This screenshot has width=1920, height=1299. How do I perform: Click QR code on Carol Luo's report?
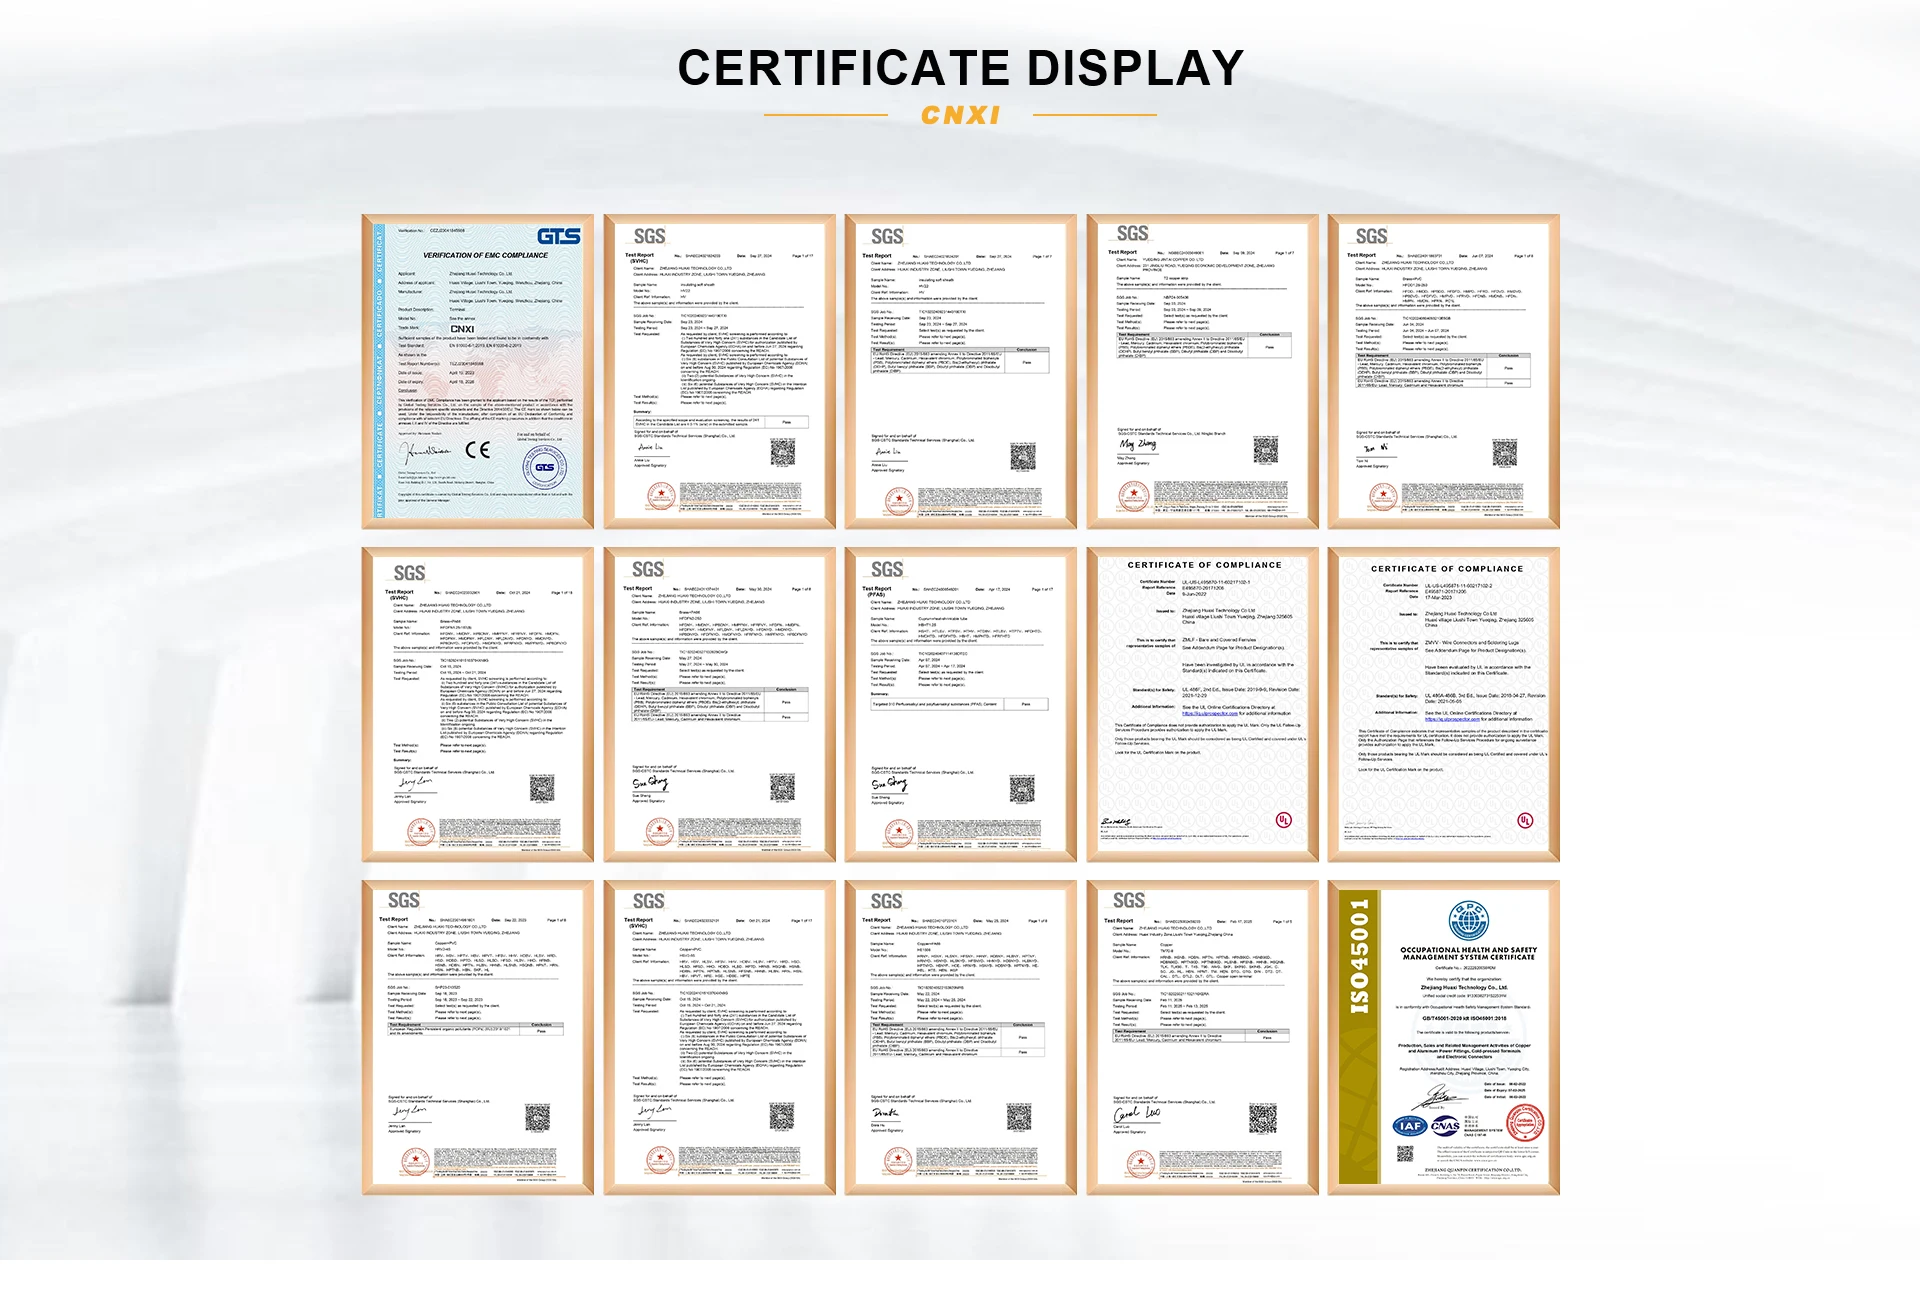1263,1119
